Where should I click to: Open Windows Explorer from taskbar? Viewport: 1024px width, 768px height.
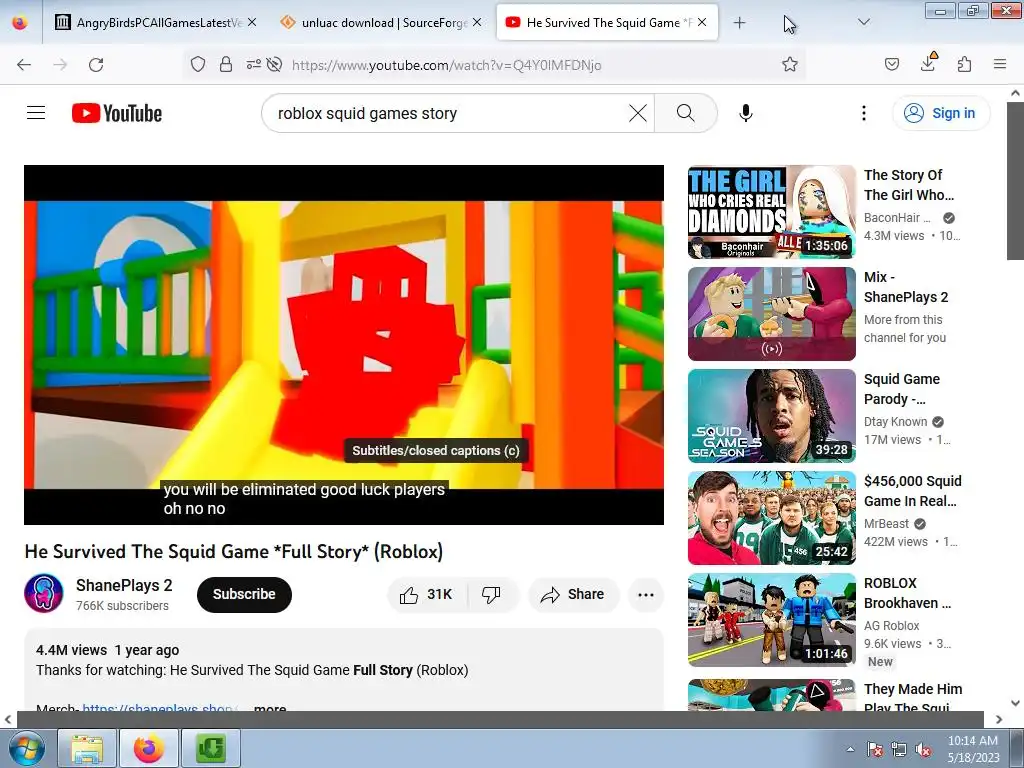[x=87, y=748]
